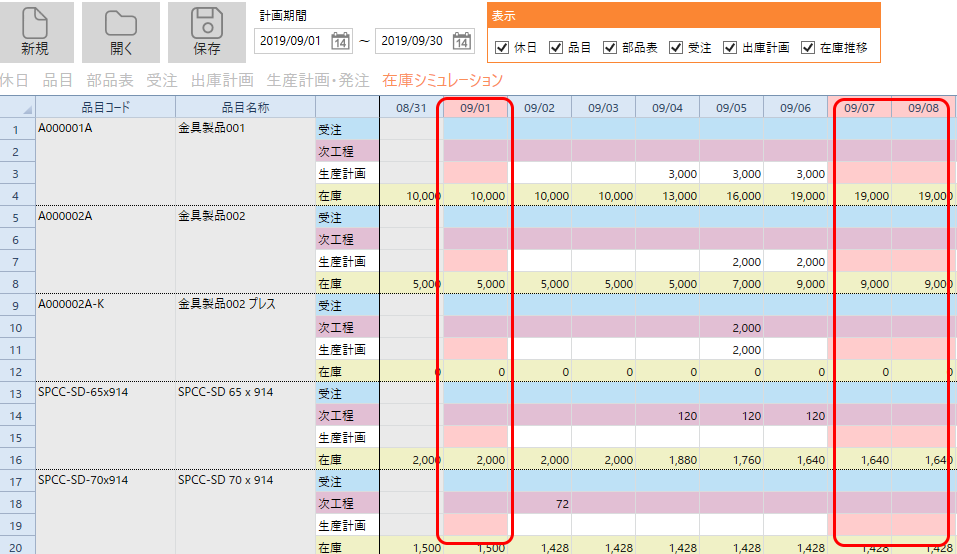The image size is (957, 554).
Task: Disable the 受注 display checkbox
Action: (676, 47)
